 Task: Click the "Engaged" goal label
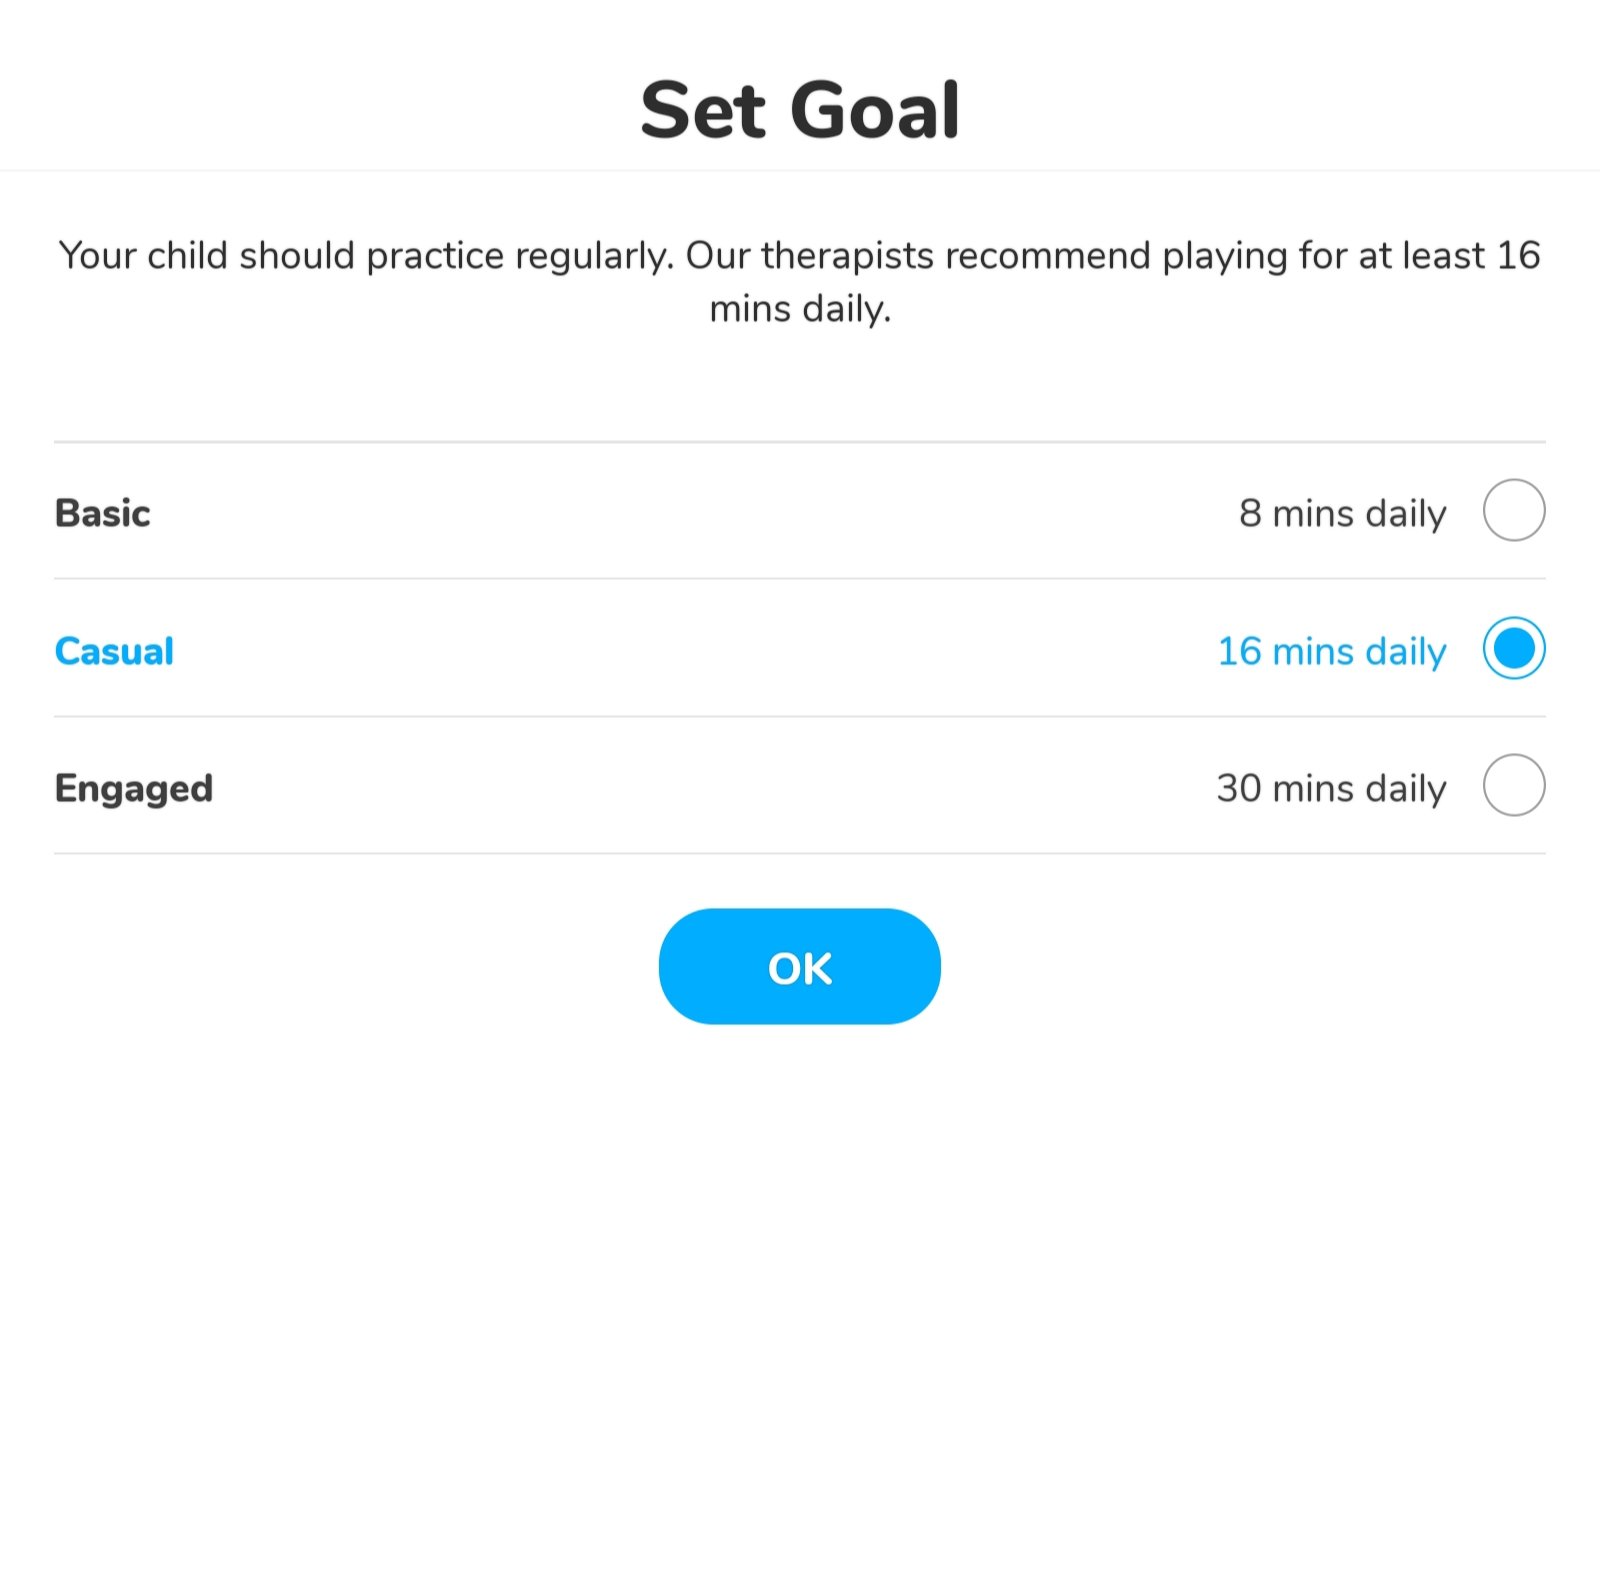pyautogui.click(x=134, y=788)
